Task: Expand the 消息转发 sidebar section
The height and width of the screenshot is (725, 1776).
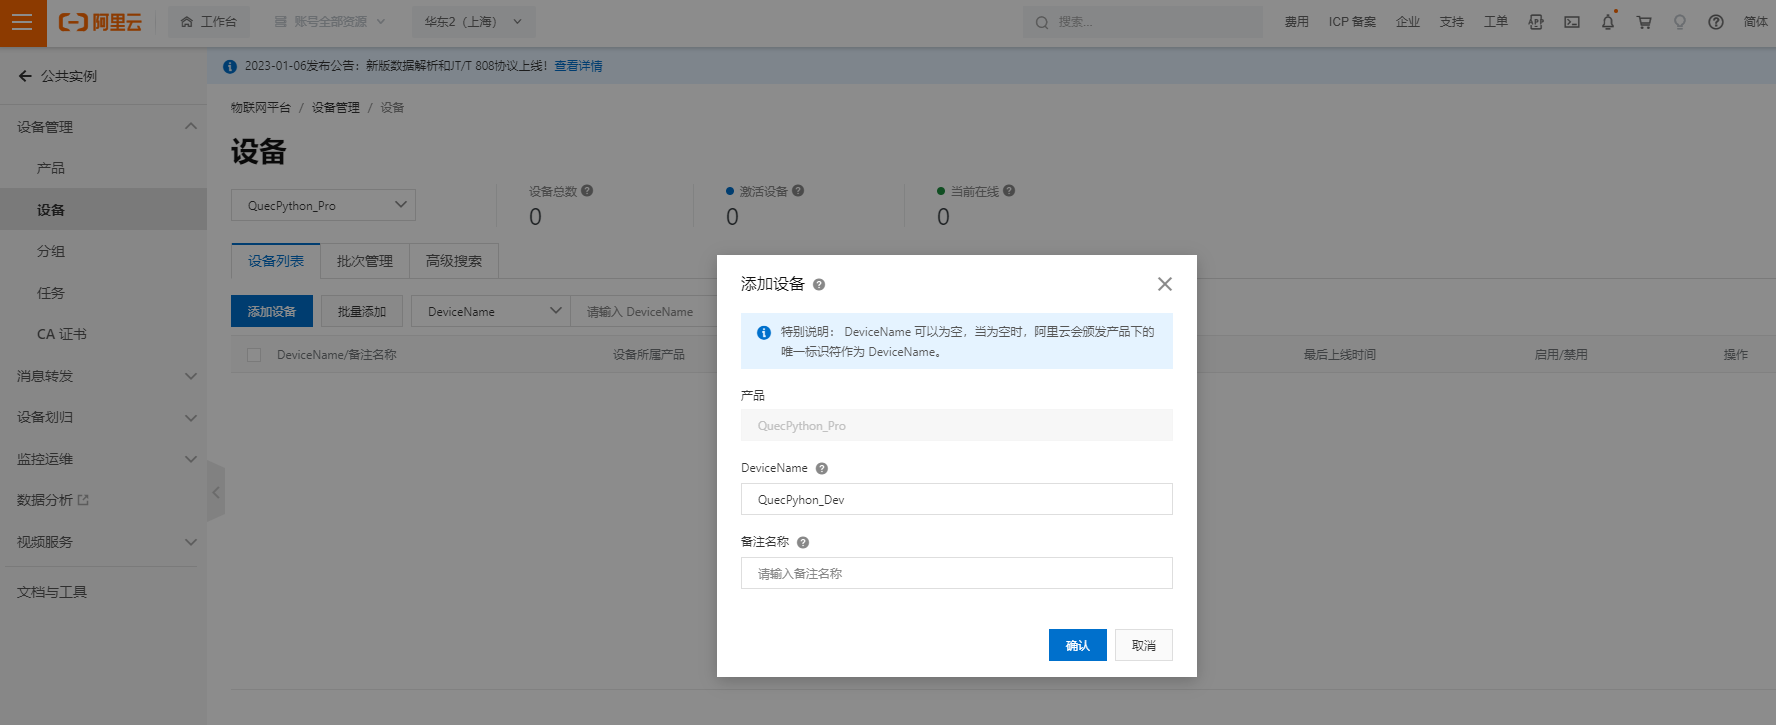Action: tap(103, 376)
